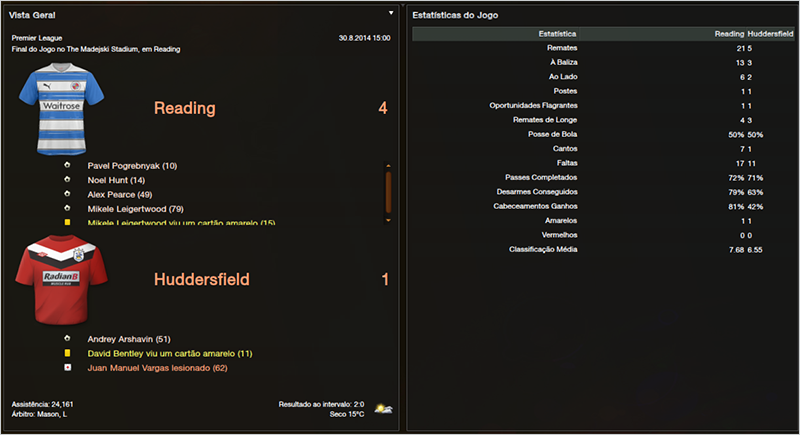Click the injury icon beside Juan Manuel Vargas
Viewport: 800px width, 435px height.
[67, 367]
